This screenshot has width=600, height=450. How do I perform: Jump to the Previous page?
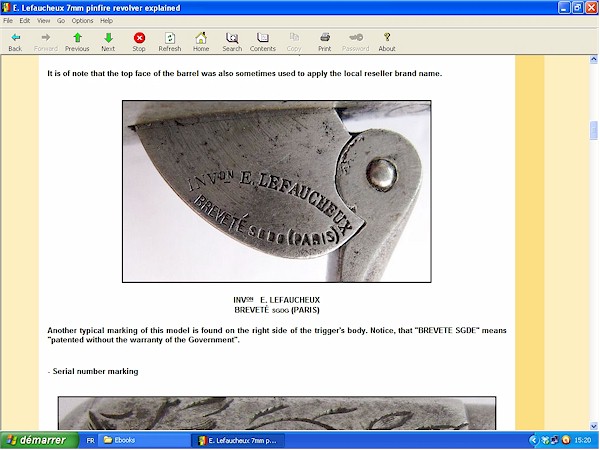point(77,42)
